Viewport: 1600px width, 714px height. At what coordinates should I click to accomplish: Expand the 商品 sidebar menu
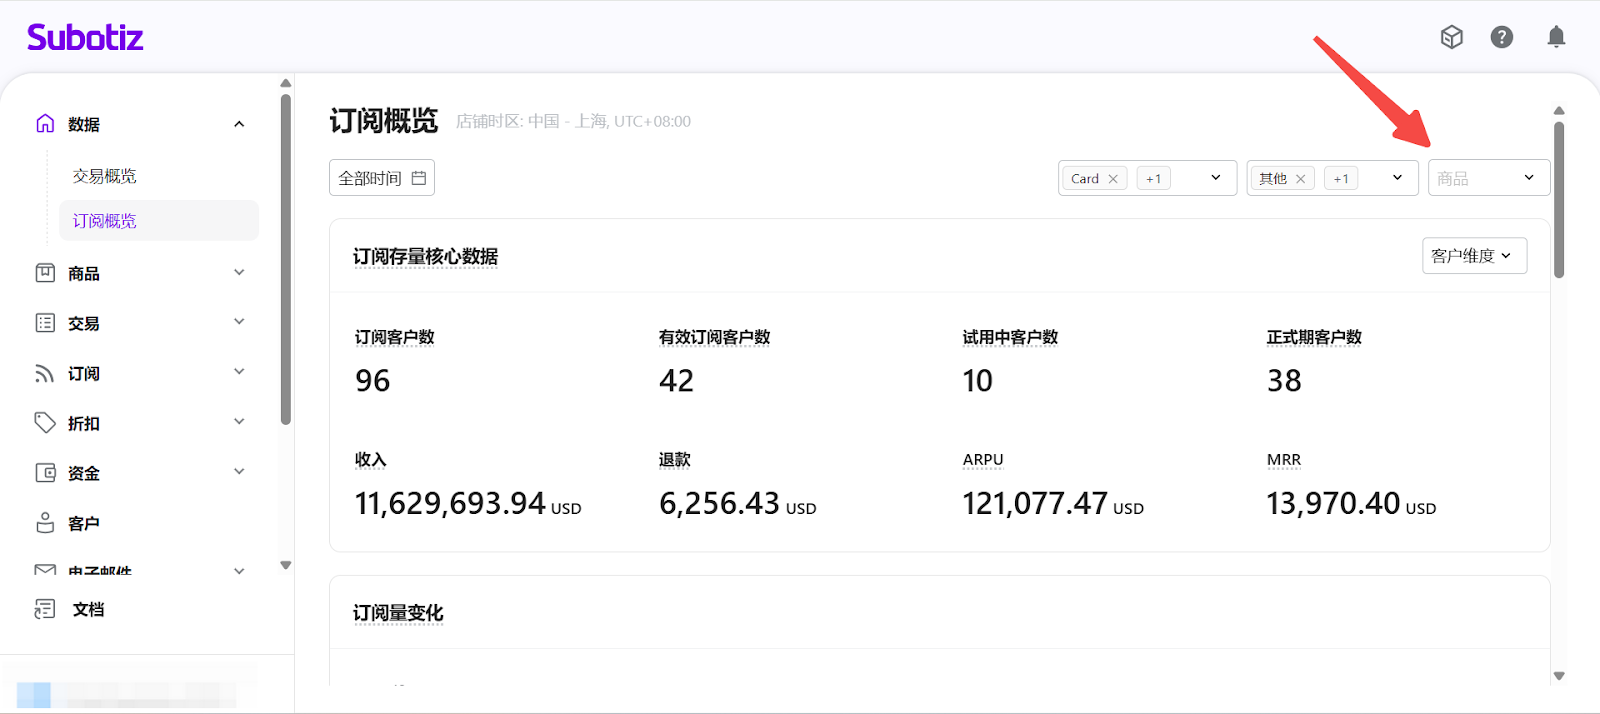239,273
